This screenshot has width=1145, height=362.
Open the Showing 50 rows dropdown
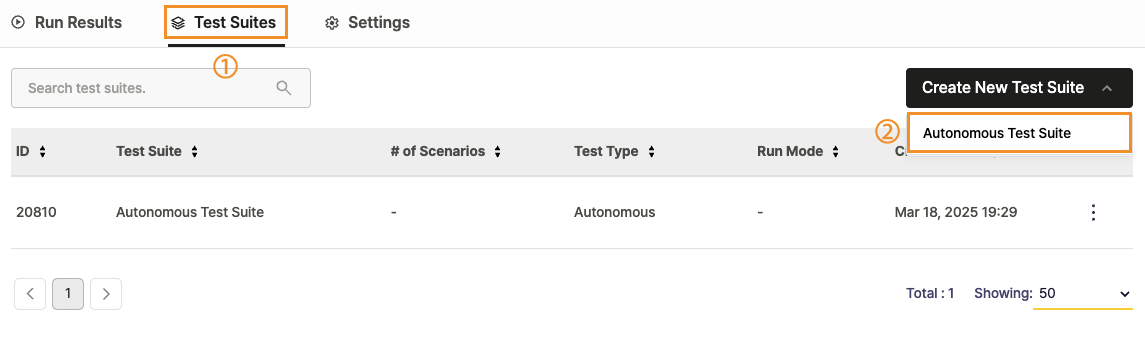(1083, 293)
